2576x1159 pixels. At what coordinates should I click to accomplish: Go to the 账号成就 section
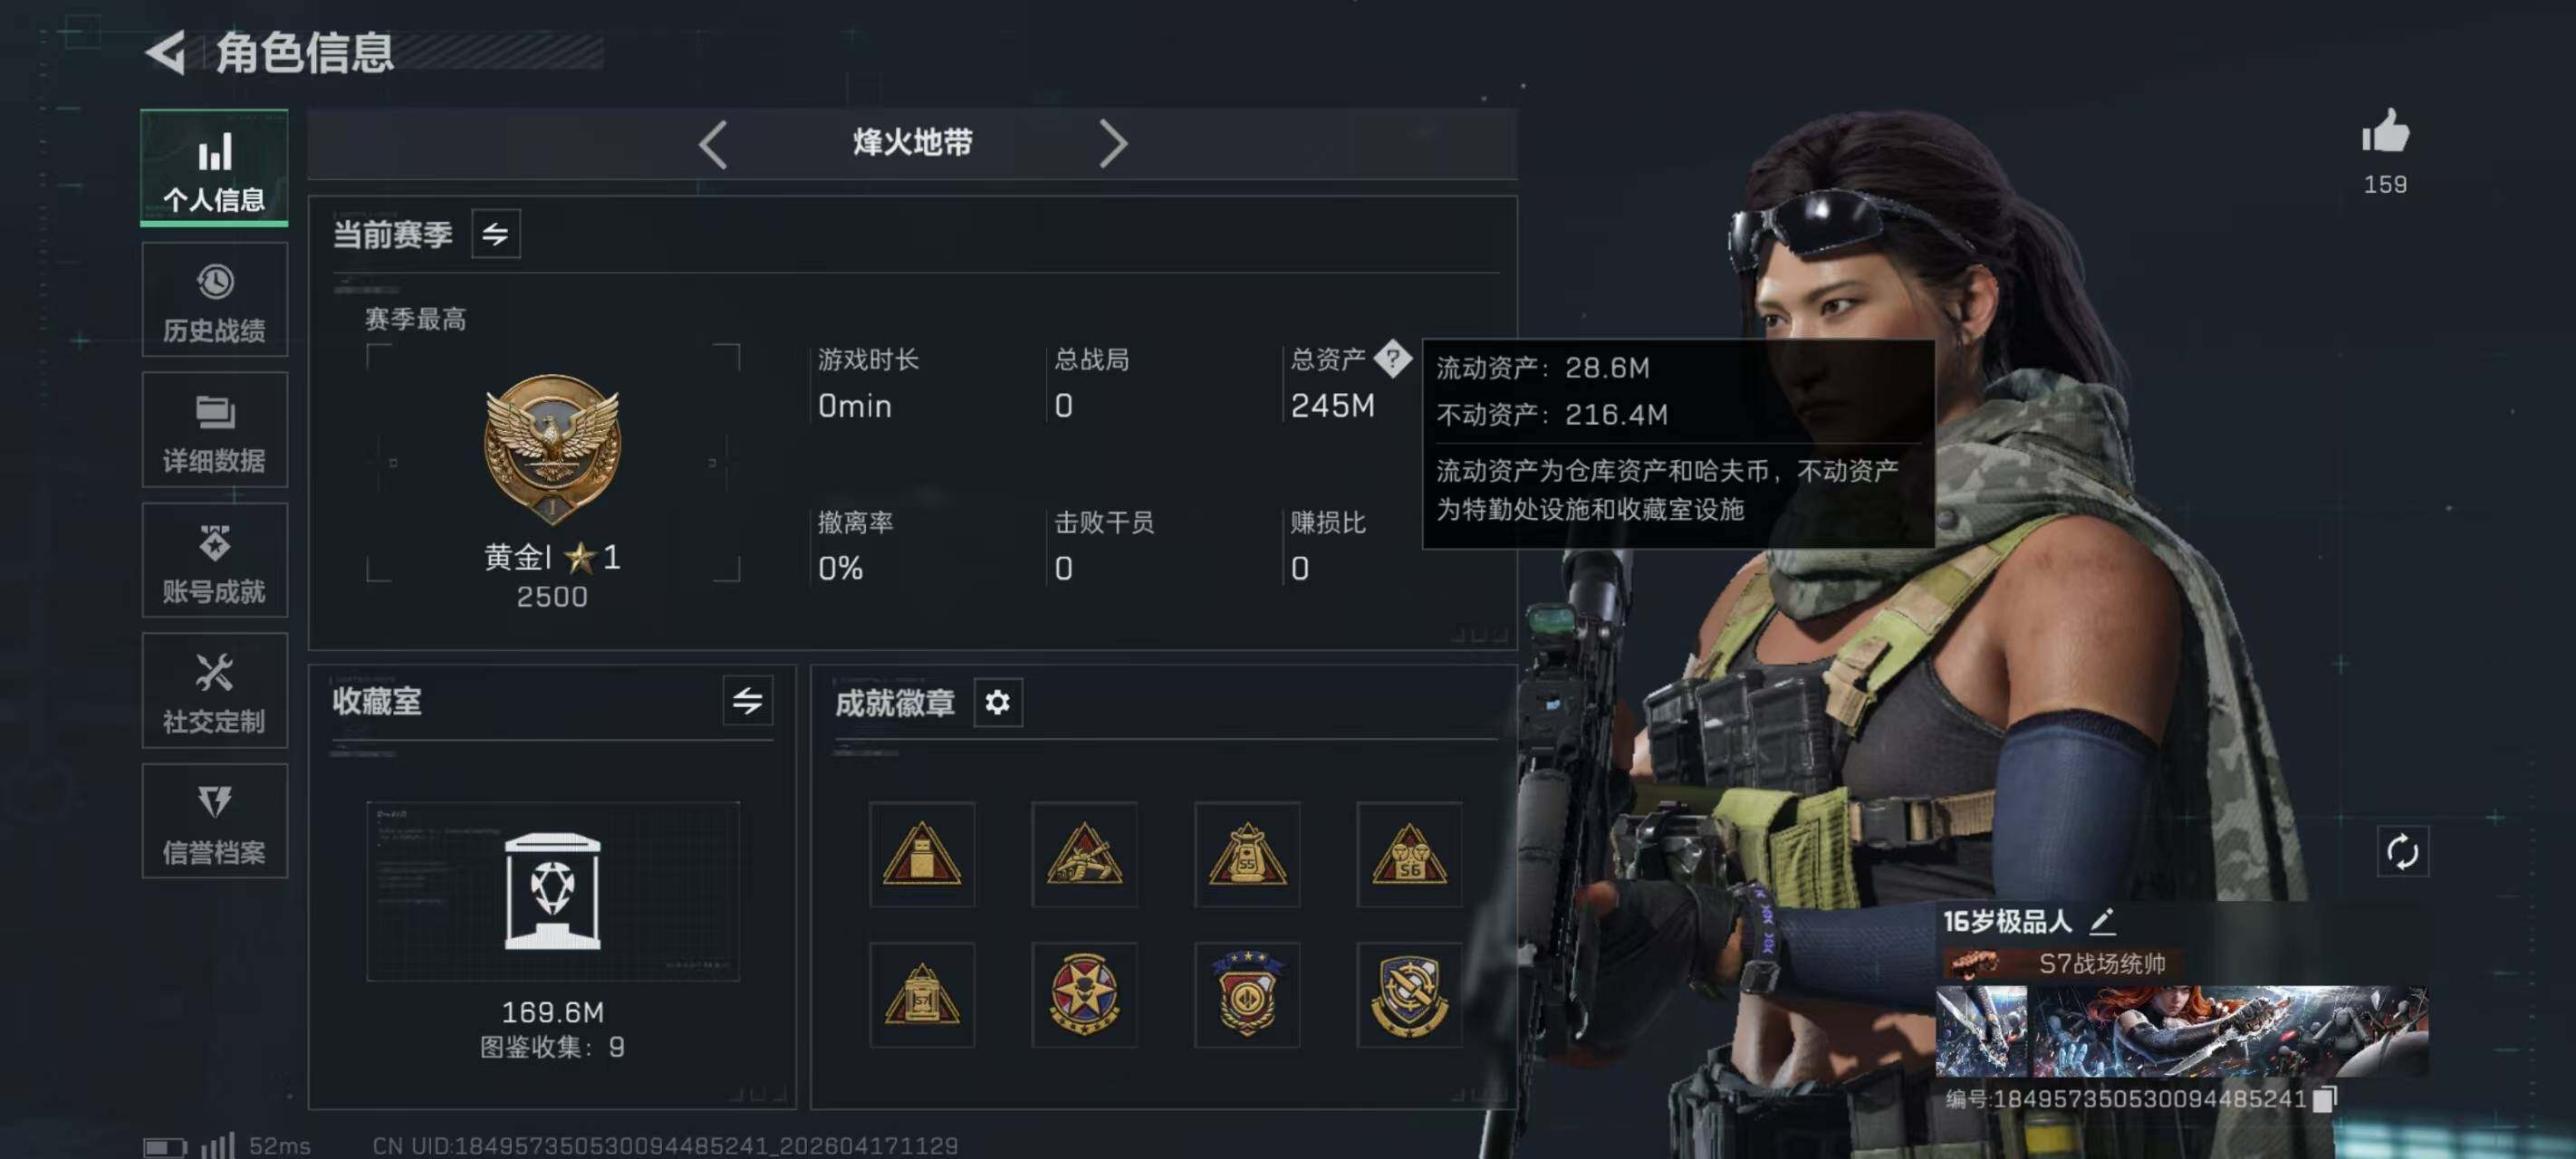pos(215,561)
